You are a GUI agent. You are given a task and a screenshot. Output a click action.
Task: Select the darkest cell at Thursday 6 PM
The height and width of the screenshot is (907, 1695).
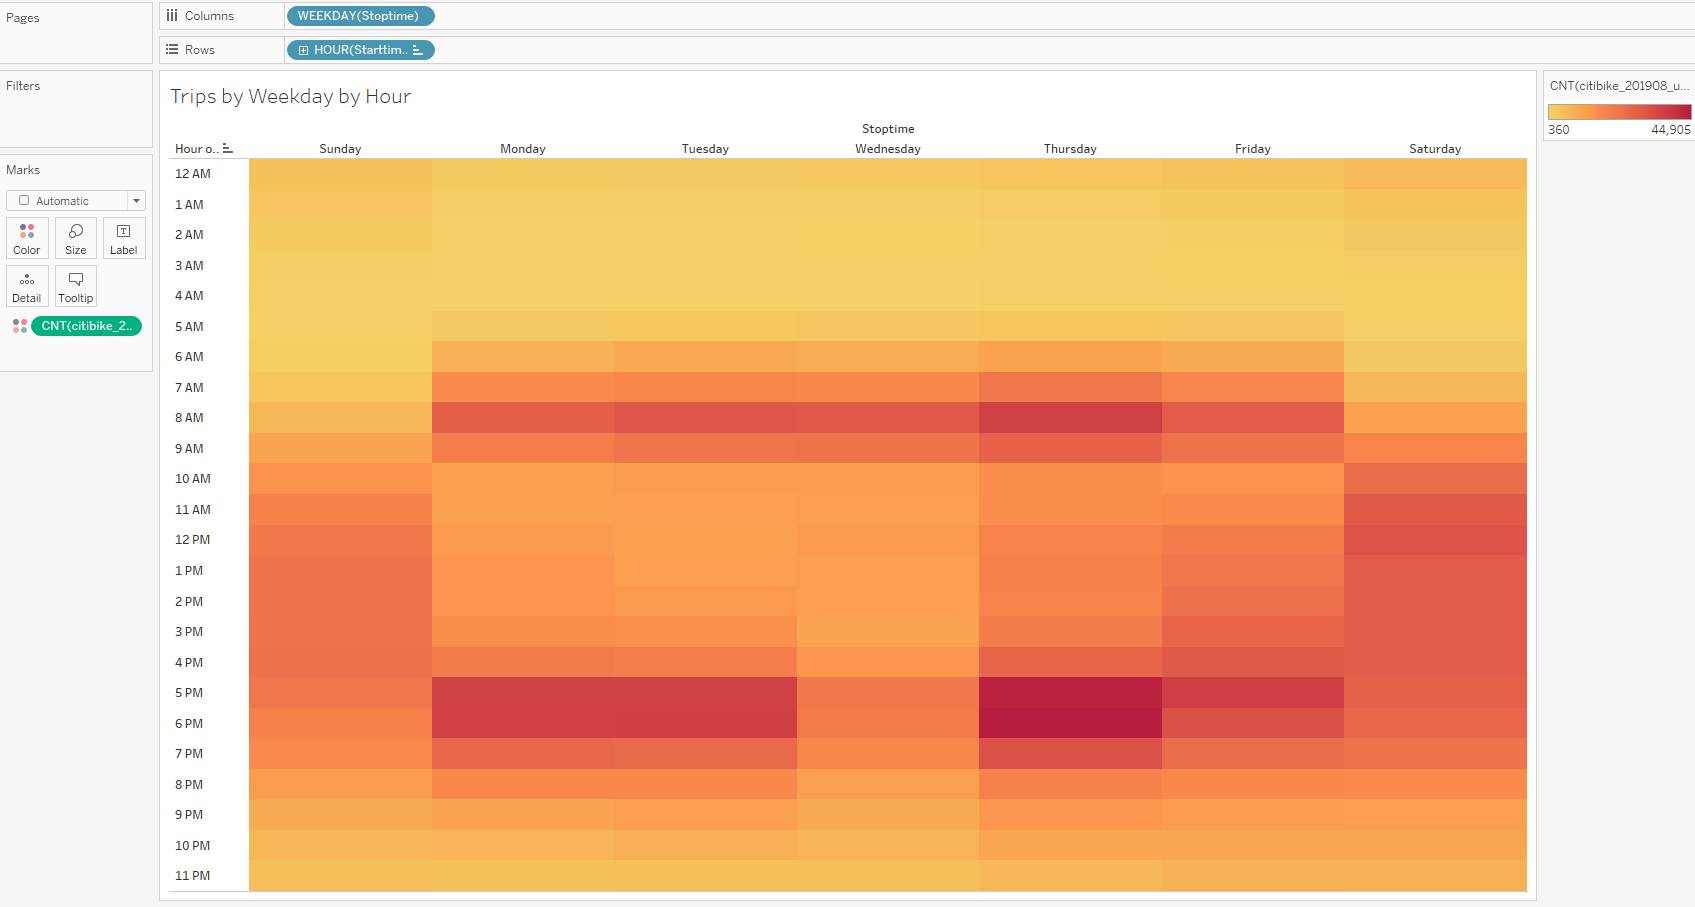pyautogui.click(x=1069, y=723)
